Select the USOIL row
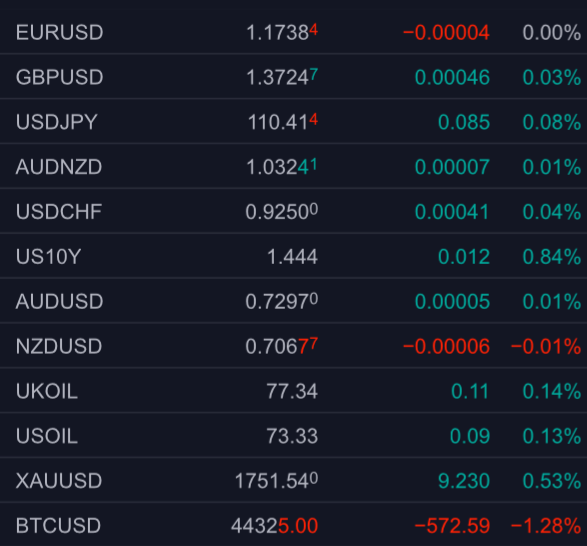 click(x=294, y=436)
